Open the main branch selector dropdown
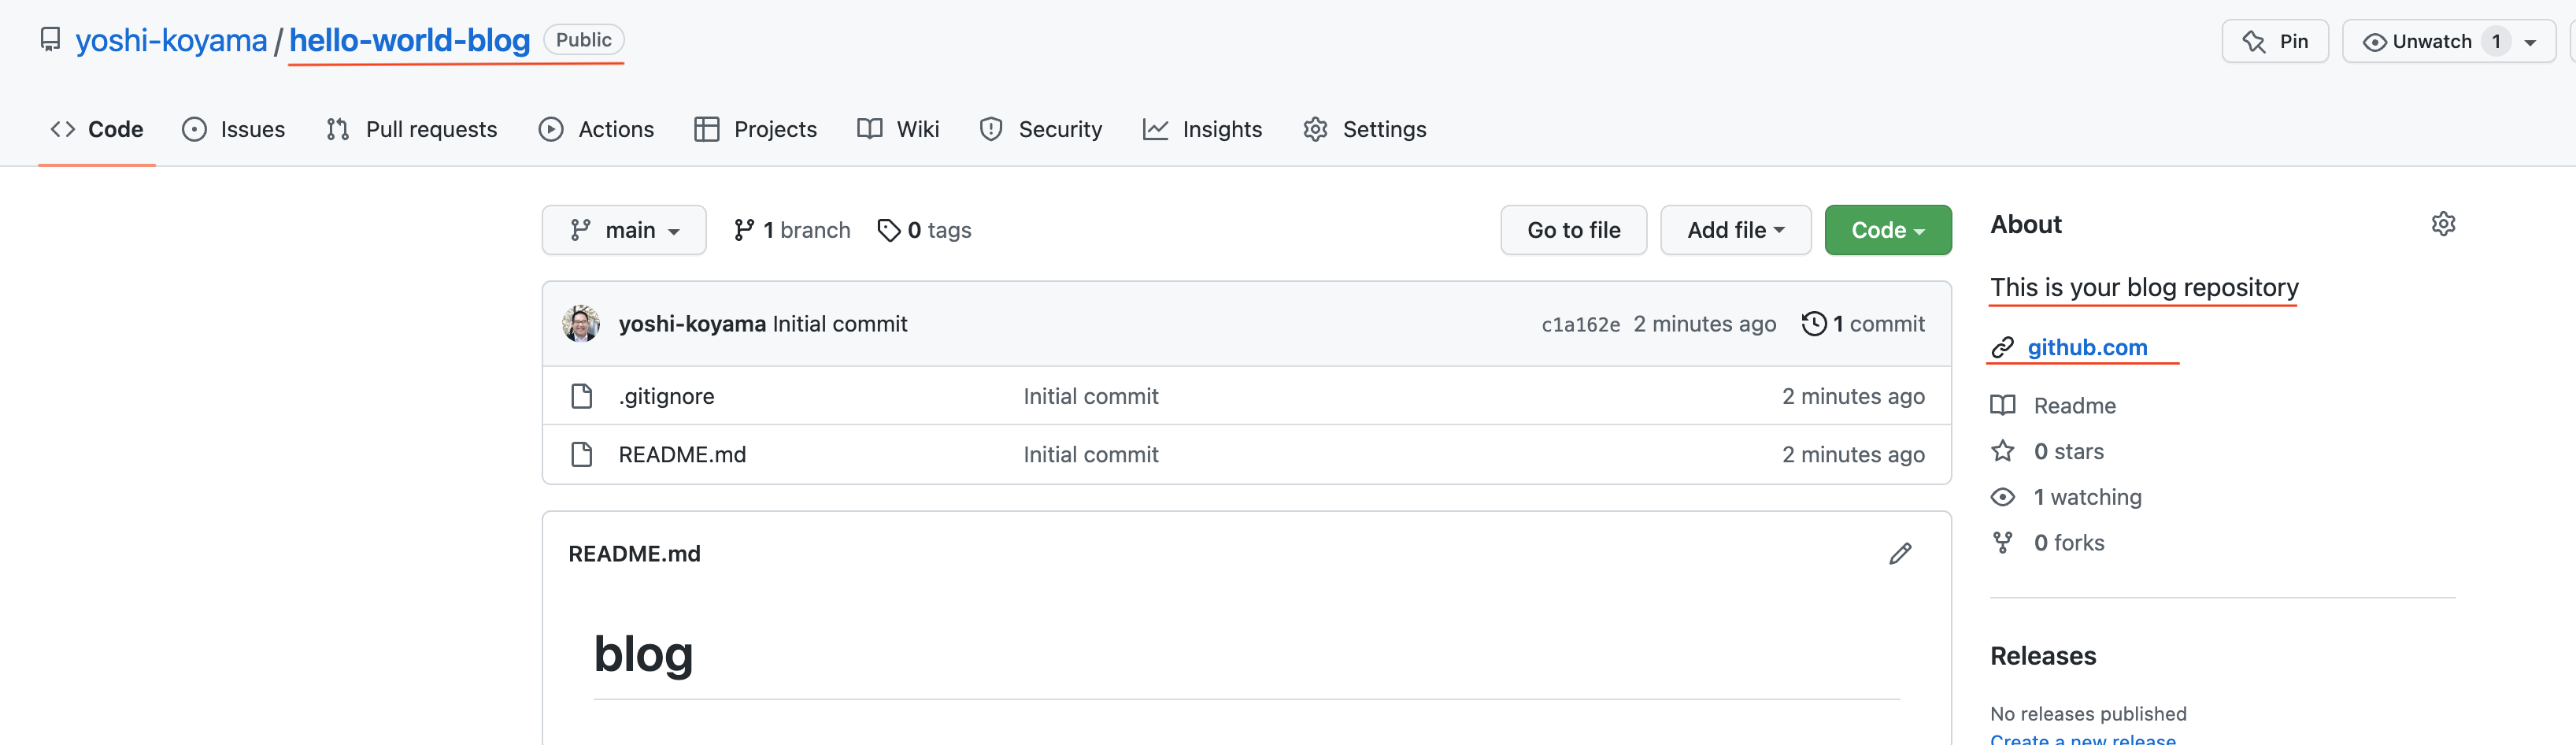2576x745 pixels. pyautogui.click(x=623, y=229)
